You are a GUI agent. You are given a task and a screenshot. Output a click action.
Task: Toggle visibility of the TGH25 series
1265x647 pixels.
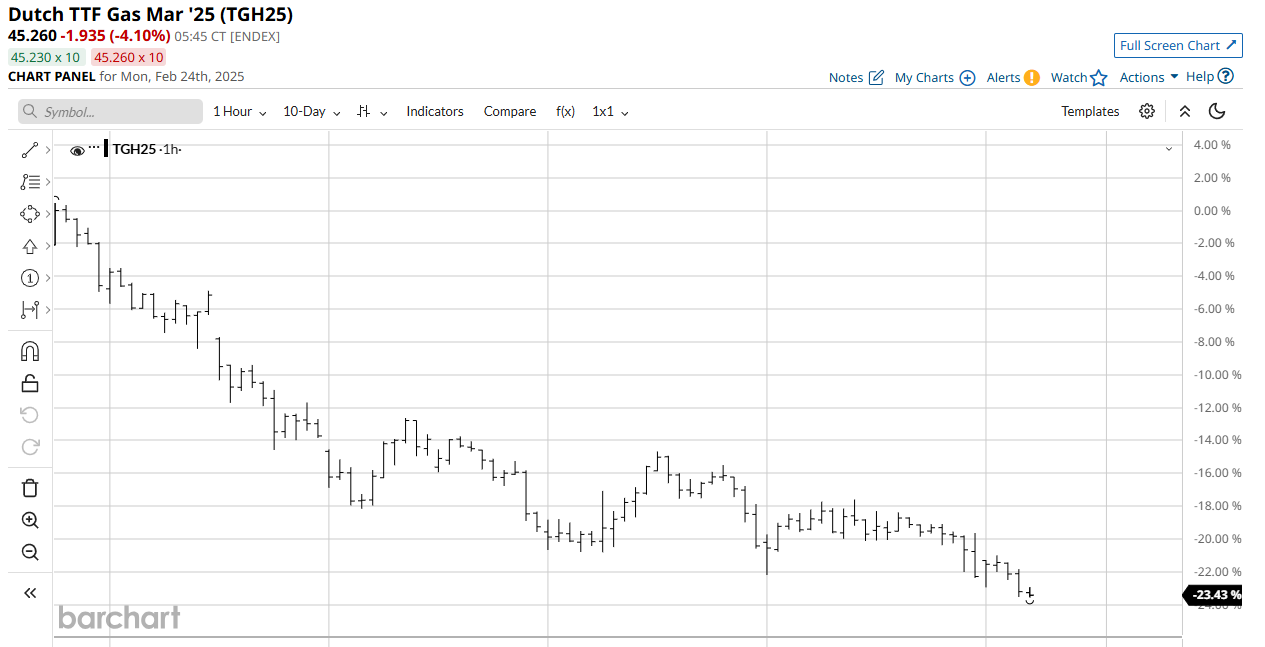pos(77,150)
